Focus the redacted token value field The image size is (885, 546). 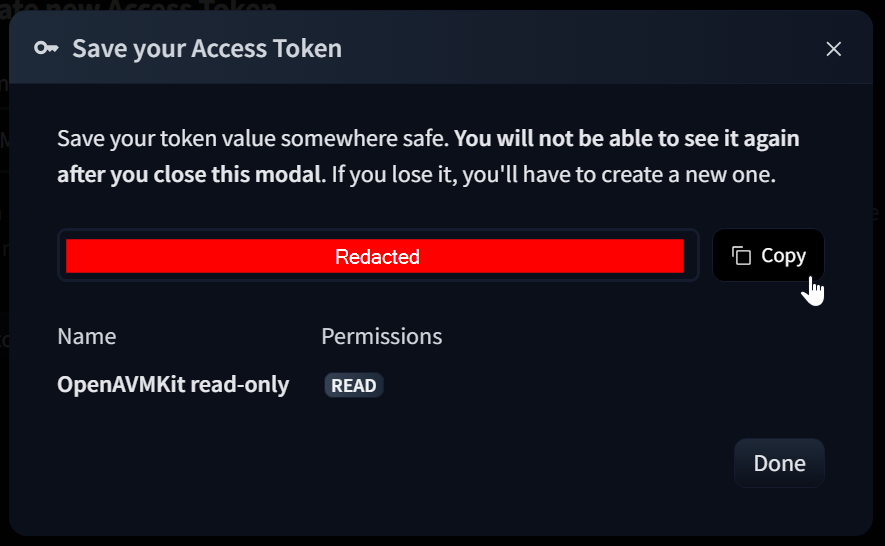click(x=378, y=255)
